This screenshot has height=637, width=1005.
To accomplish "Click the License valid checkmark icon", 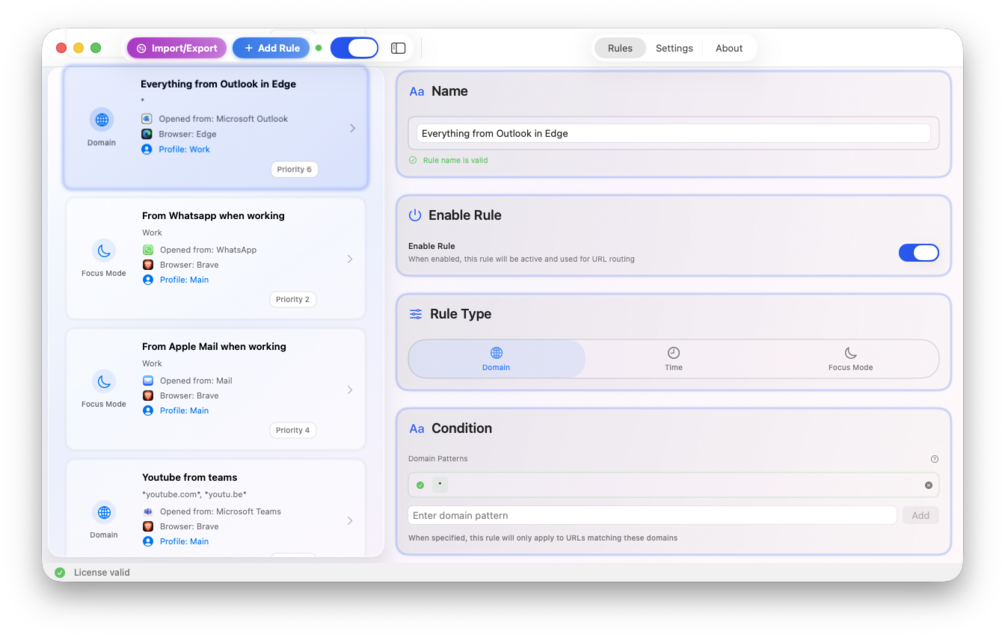I will 60,572.
